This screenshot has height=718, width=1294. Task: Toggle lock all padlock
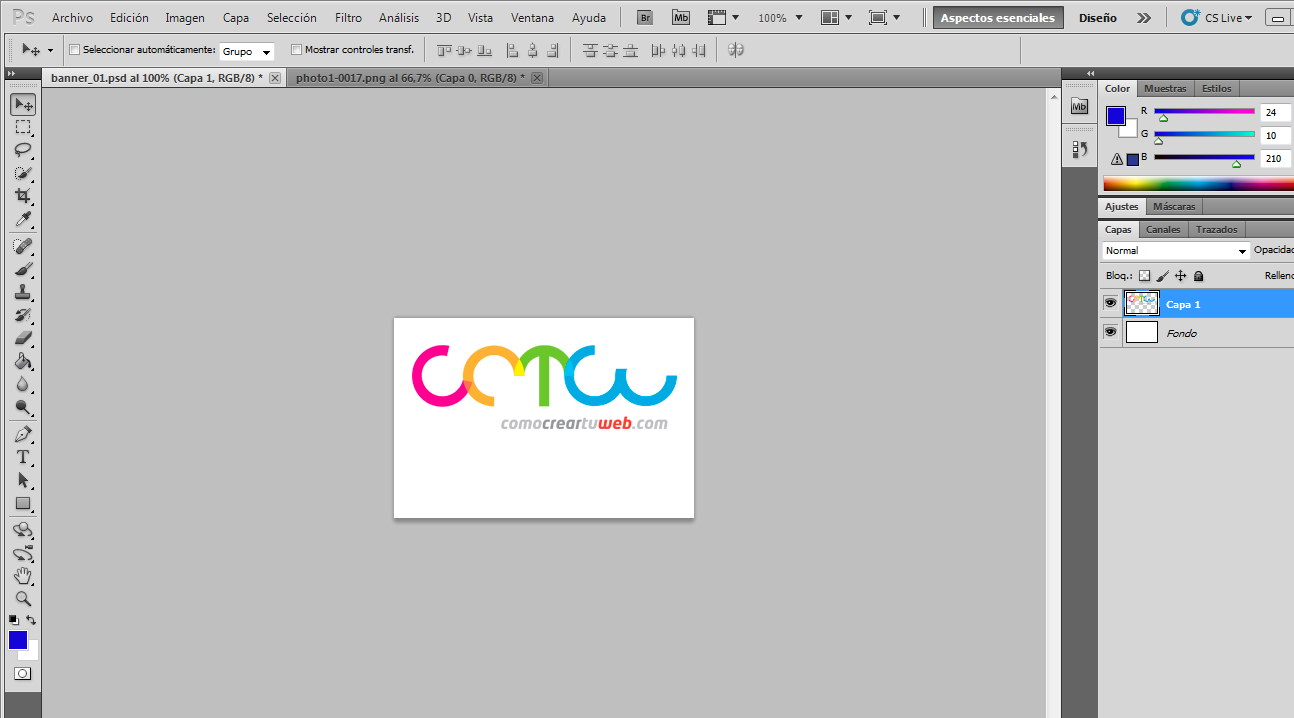pyautogui.click(x=1198, y=276)
